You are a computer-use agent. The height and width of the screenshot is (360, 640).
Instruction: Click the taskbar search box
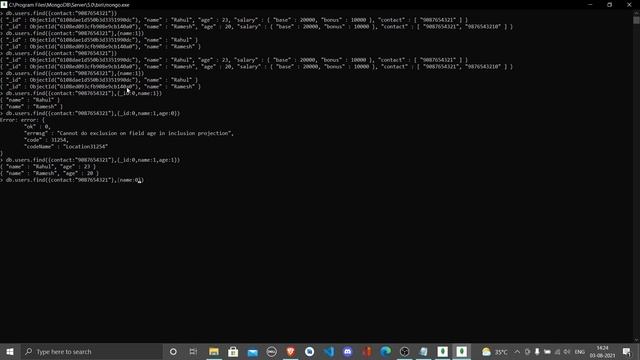91,351
